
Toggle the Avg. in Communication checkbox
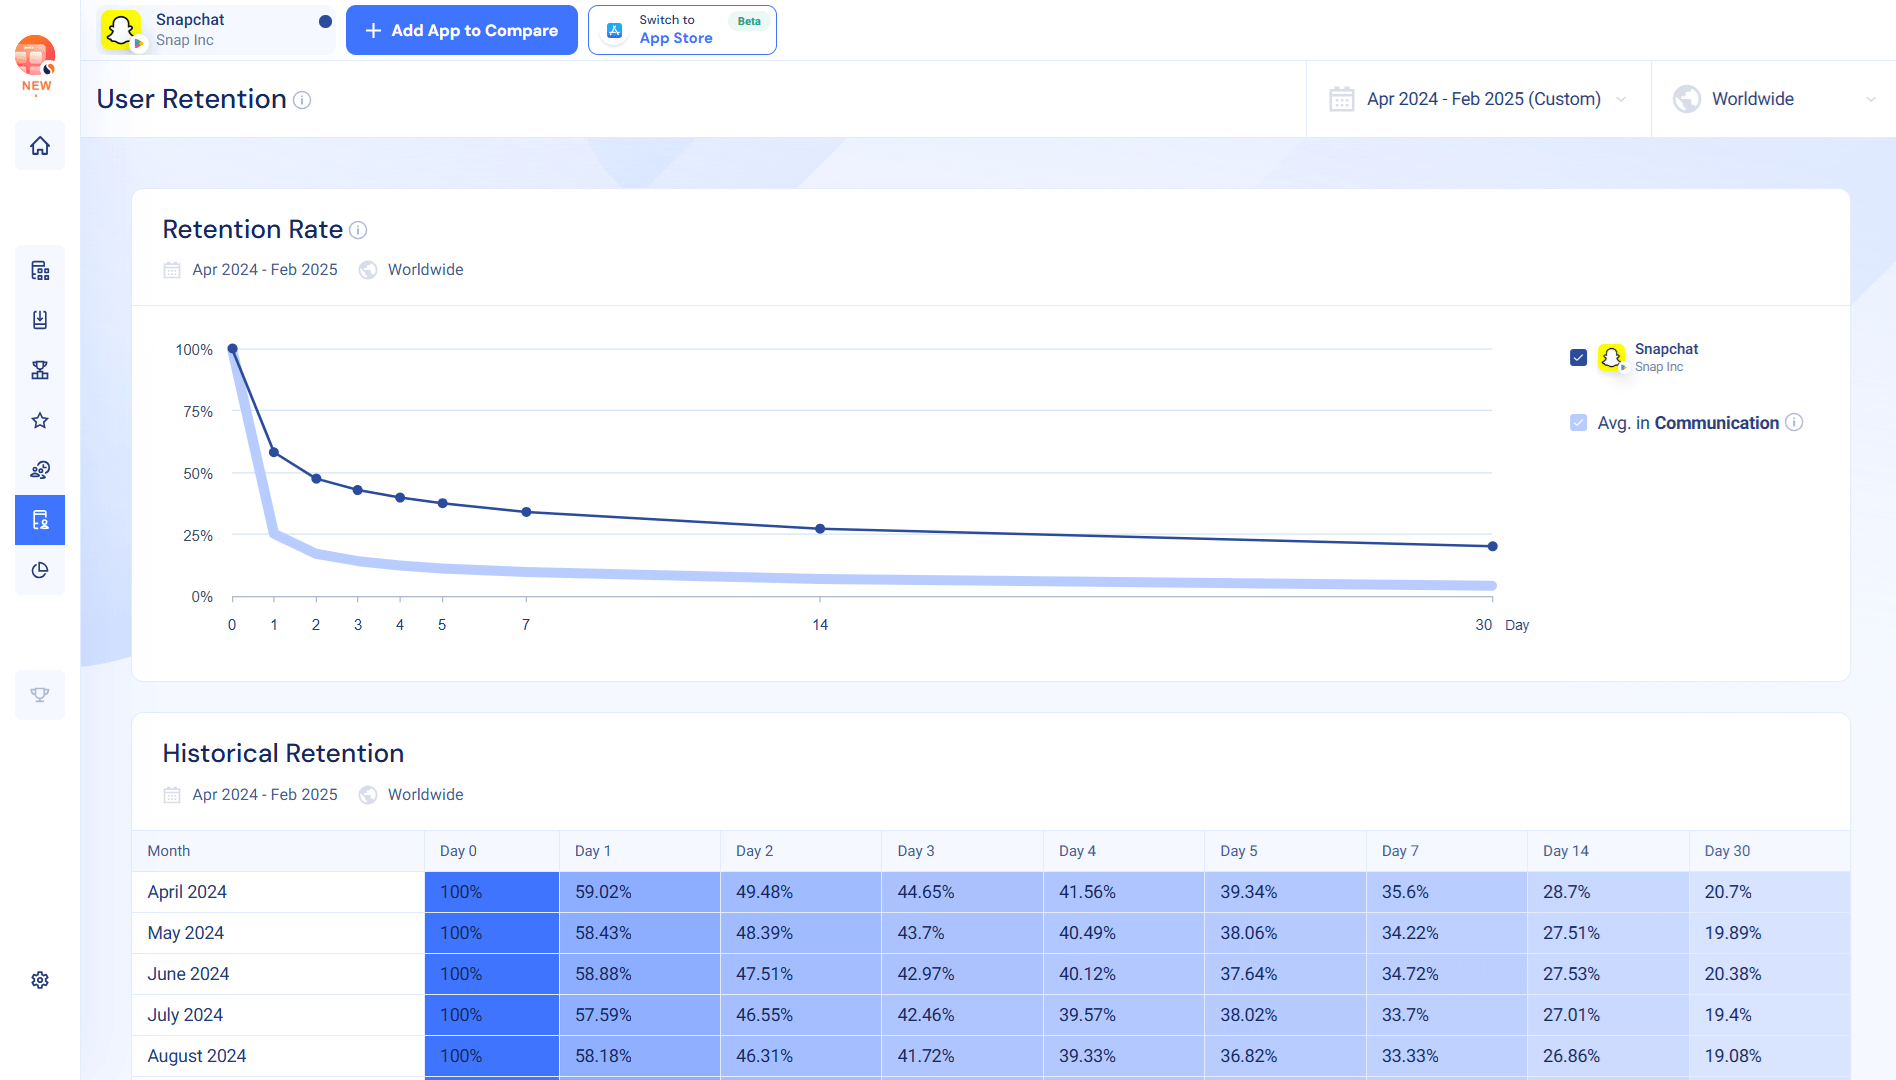1578,422
